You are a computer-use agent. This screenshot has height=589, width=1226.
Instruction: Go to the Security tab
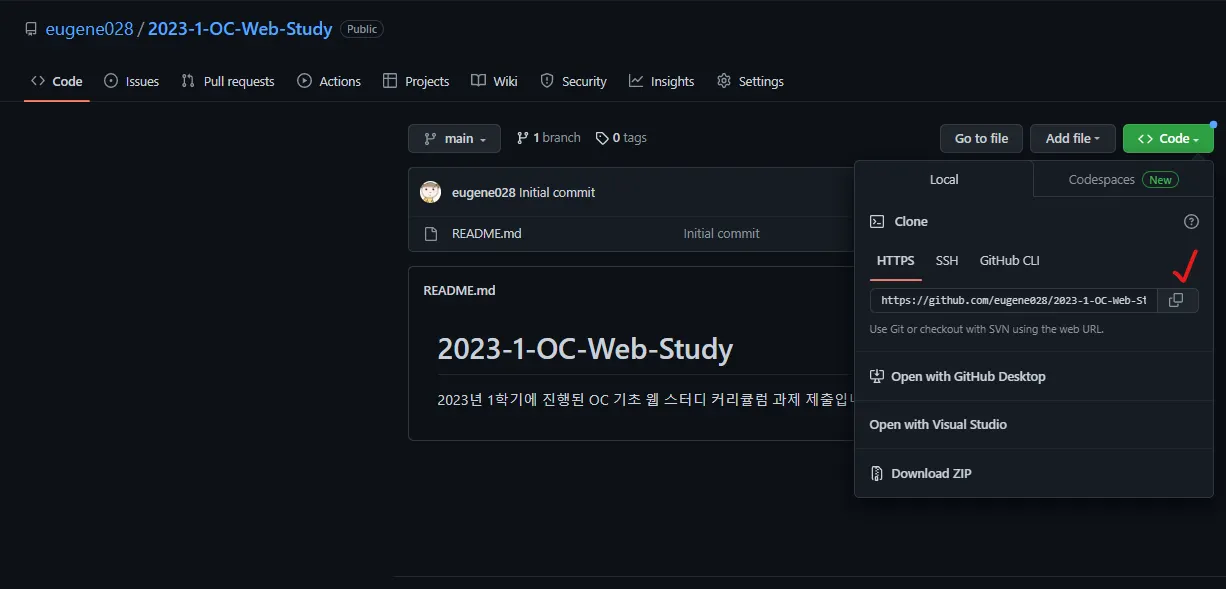(x=573, y=81)
